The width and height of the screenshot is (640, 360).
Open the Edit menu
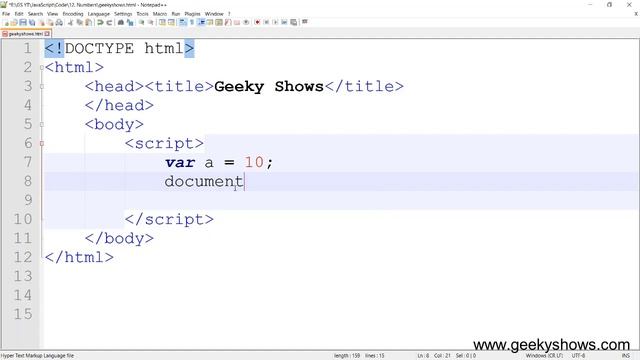click(x=19, y=14)
